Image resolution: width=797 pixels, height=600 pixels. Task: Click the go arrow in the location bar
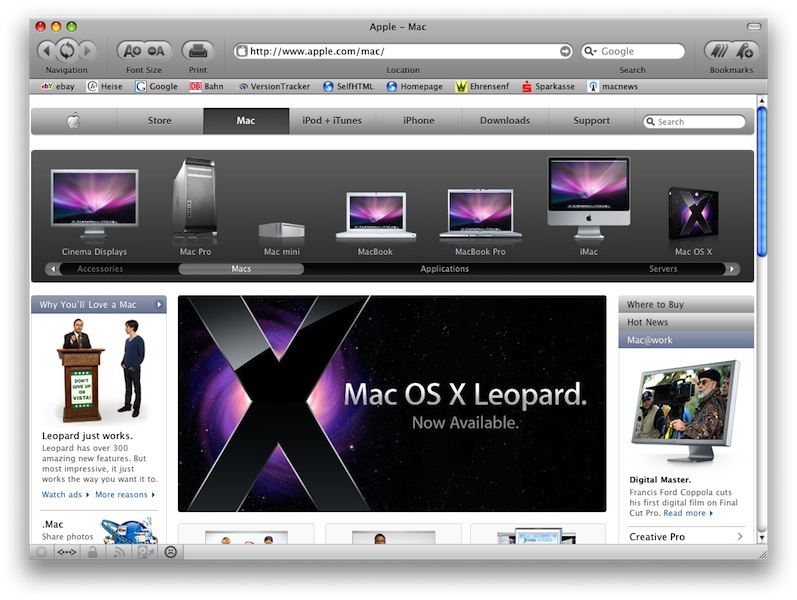tap(565, 51)
